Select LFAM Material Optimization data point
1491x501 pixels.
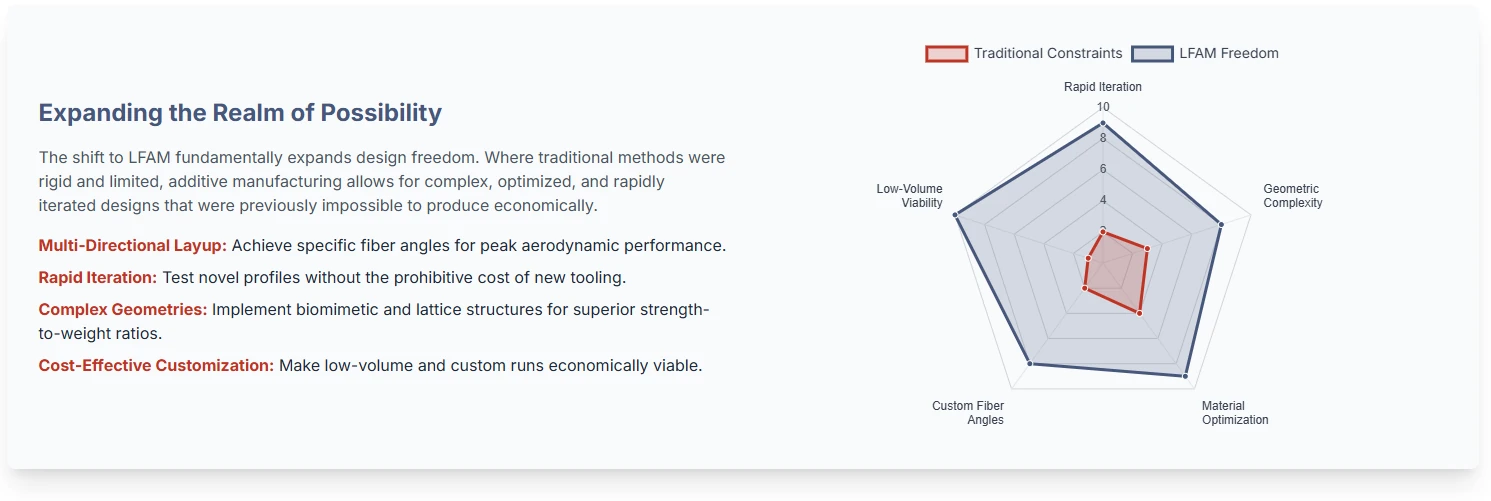tap(1185, 377)
